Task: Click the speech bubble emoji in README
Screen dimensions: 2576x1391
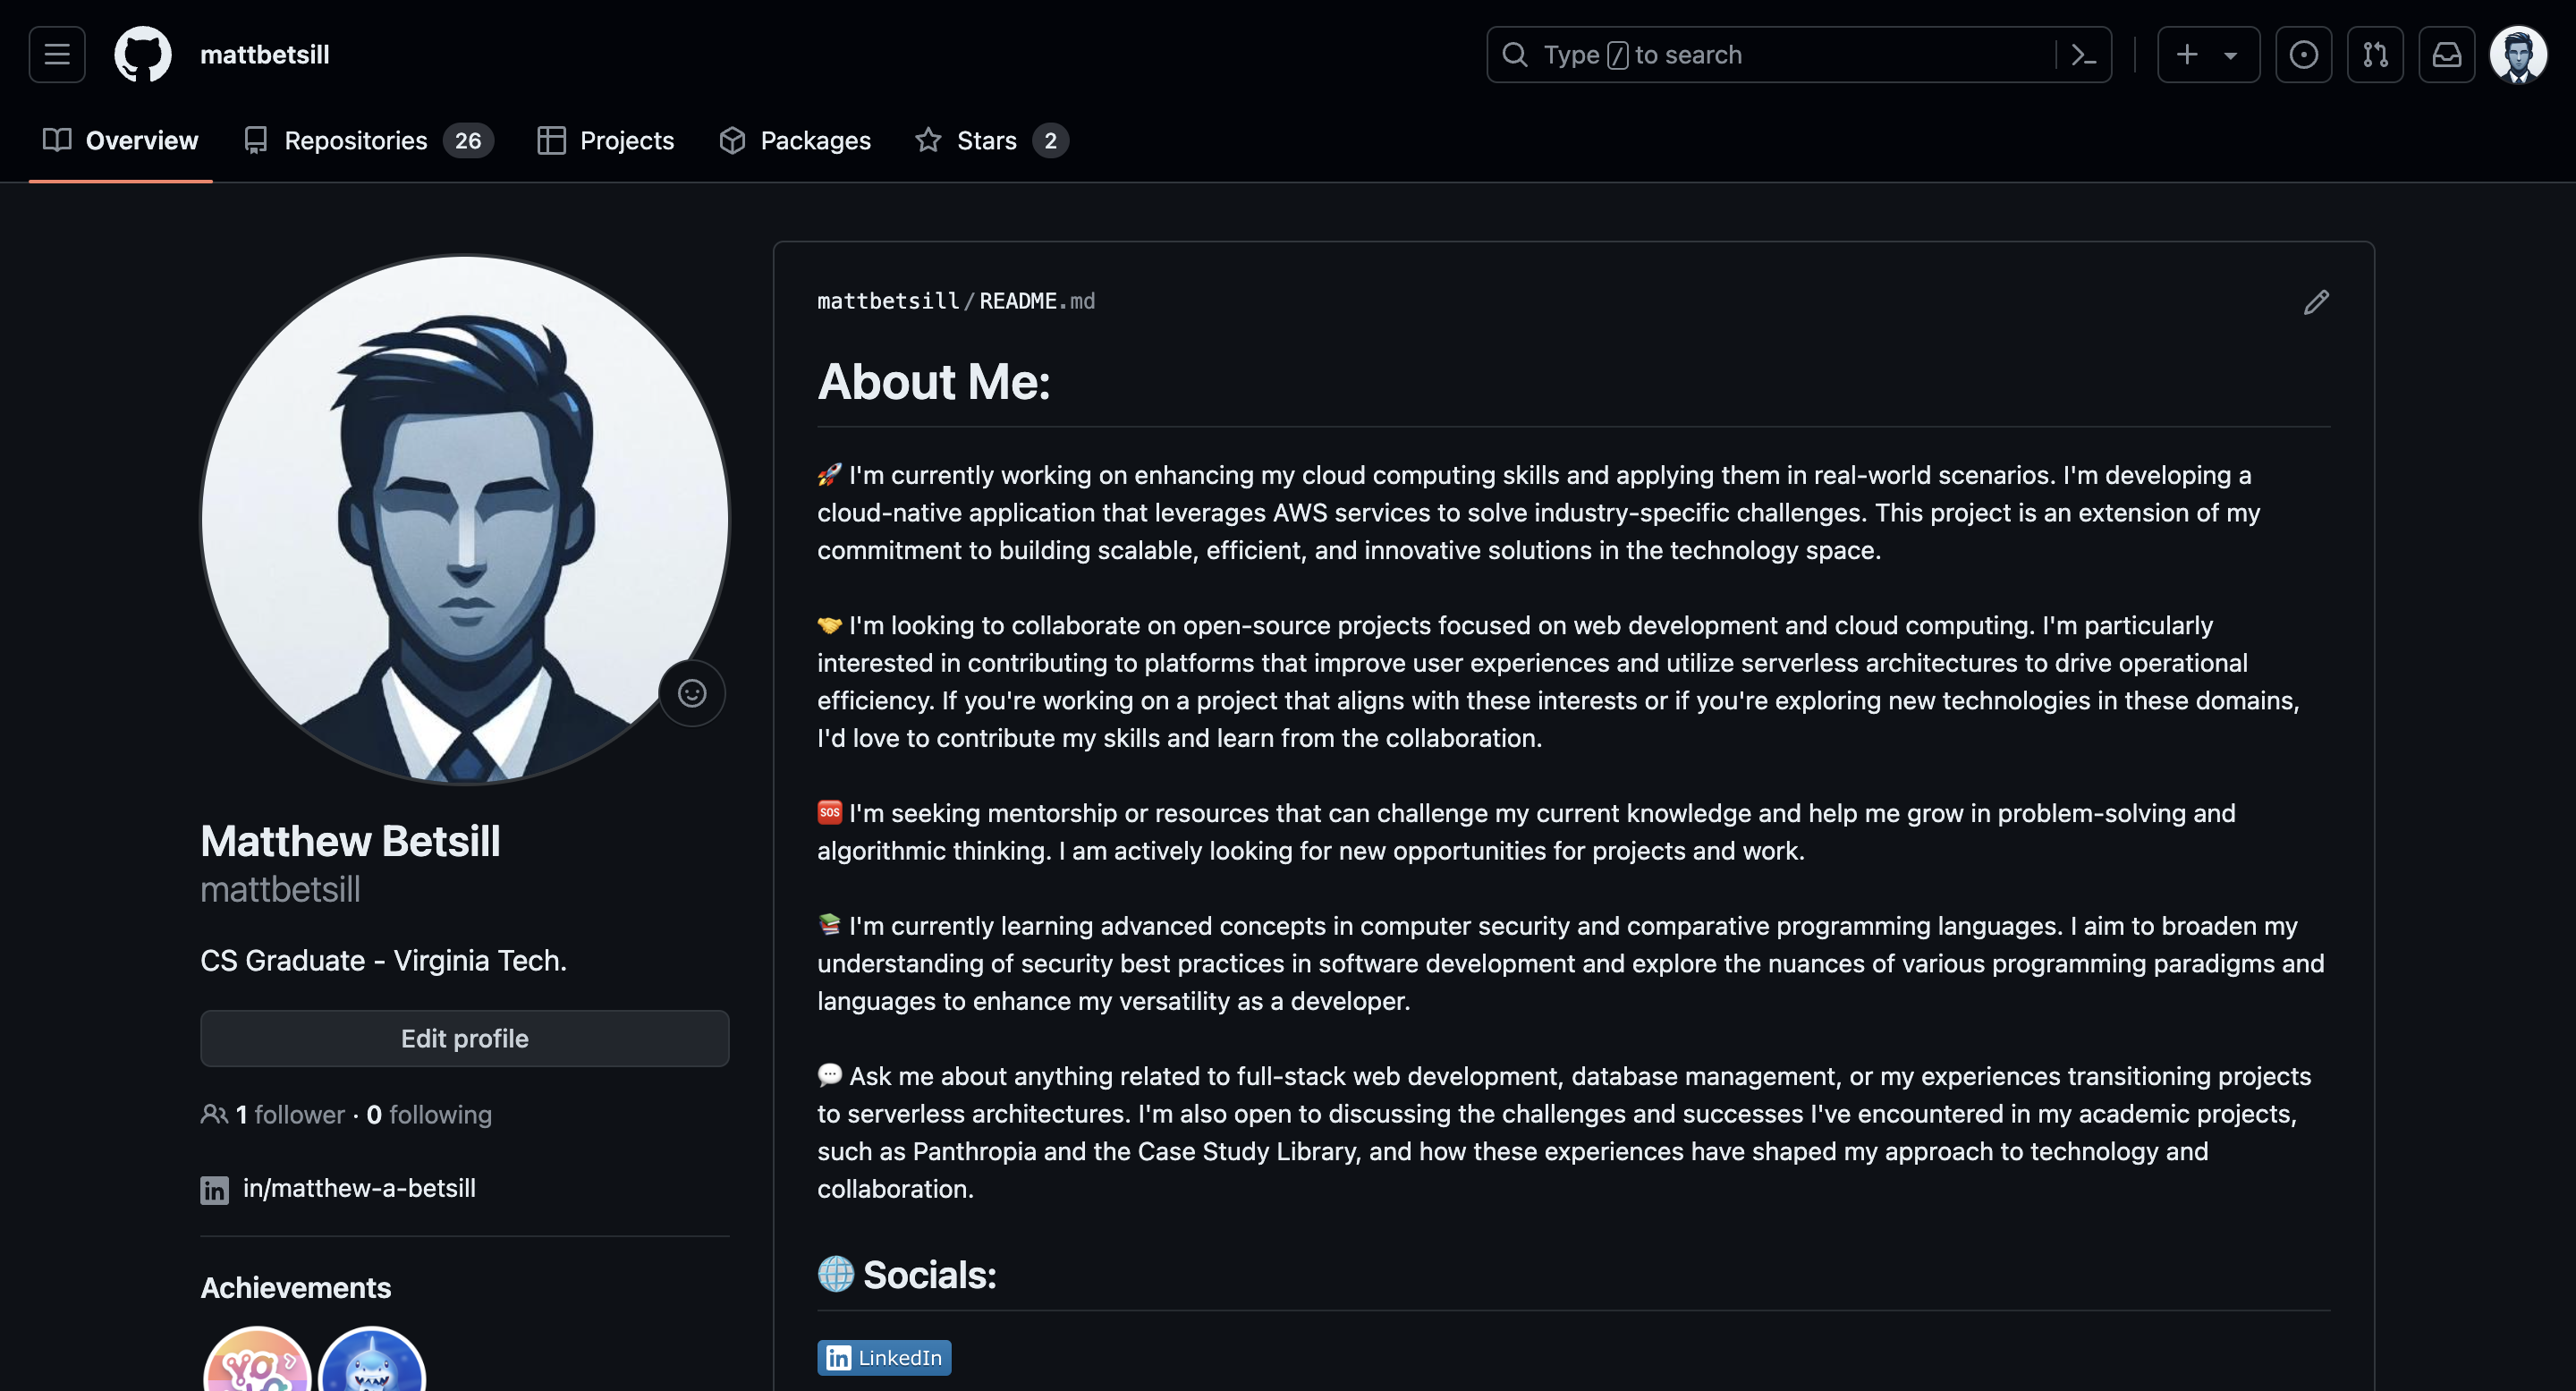Action: pos(829,1075)
